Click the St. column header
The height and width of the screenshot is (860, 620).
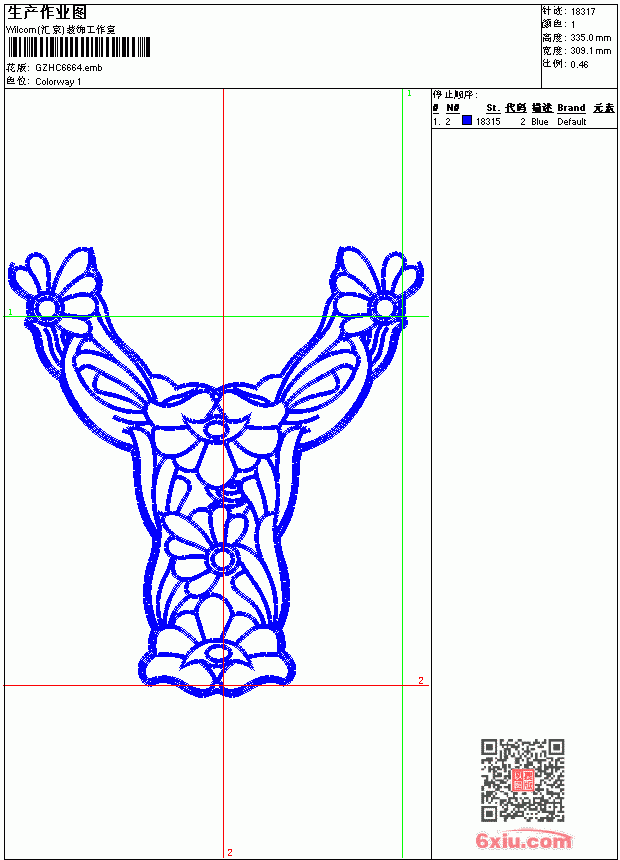click(x=493, y=108)
